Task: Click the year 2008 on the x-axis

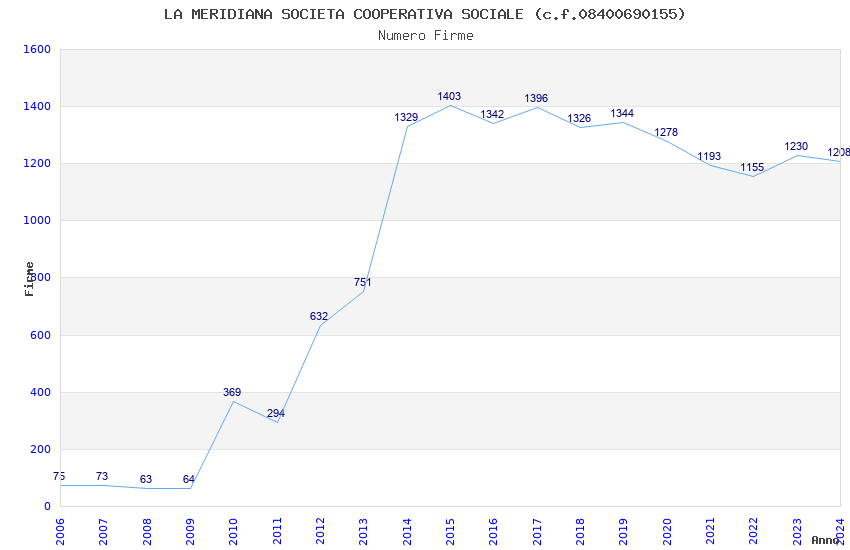Action: (x=147, y=532)
